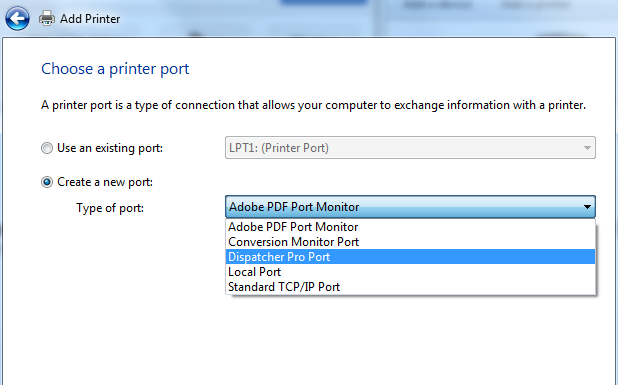The height and width of the screenshot is (385, 618).
Task: Click the printer icon beside Add Printer
Action: tap(47, 18)
